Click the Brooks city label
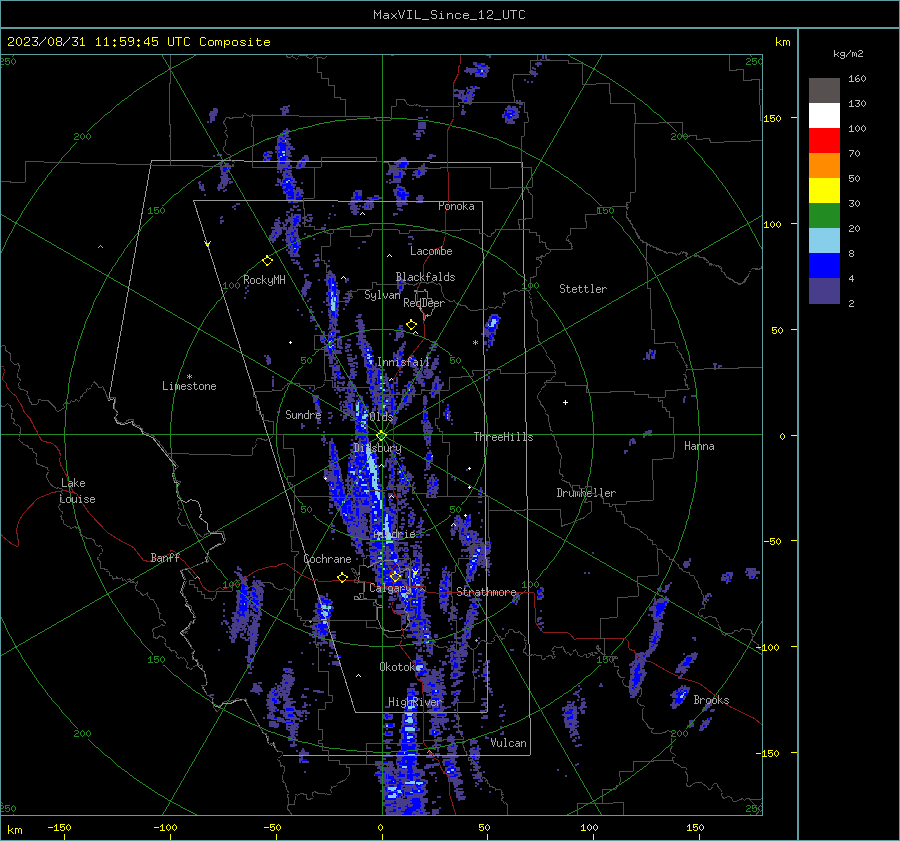Image resolution: width=900 pixels, height=841 pixels. pyautogui.click(x=711, y=700)
